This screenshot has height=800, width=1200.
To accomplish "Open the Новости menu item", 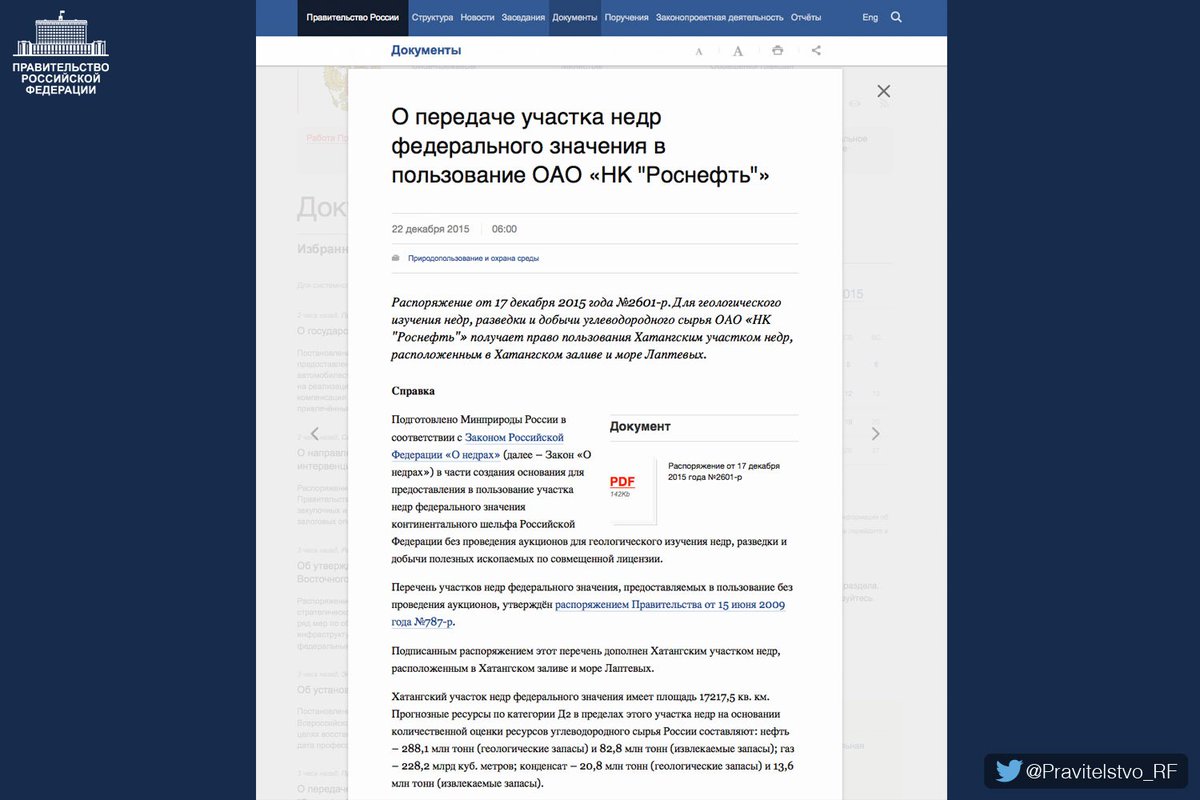I will point(477,18).
